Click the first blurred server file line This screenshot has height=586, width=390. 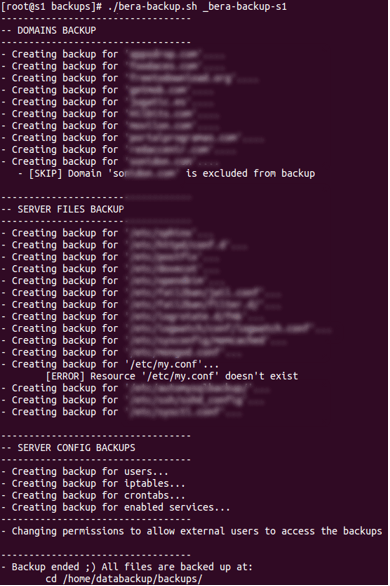pyautogui.click(x=107, y=233)
